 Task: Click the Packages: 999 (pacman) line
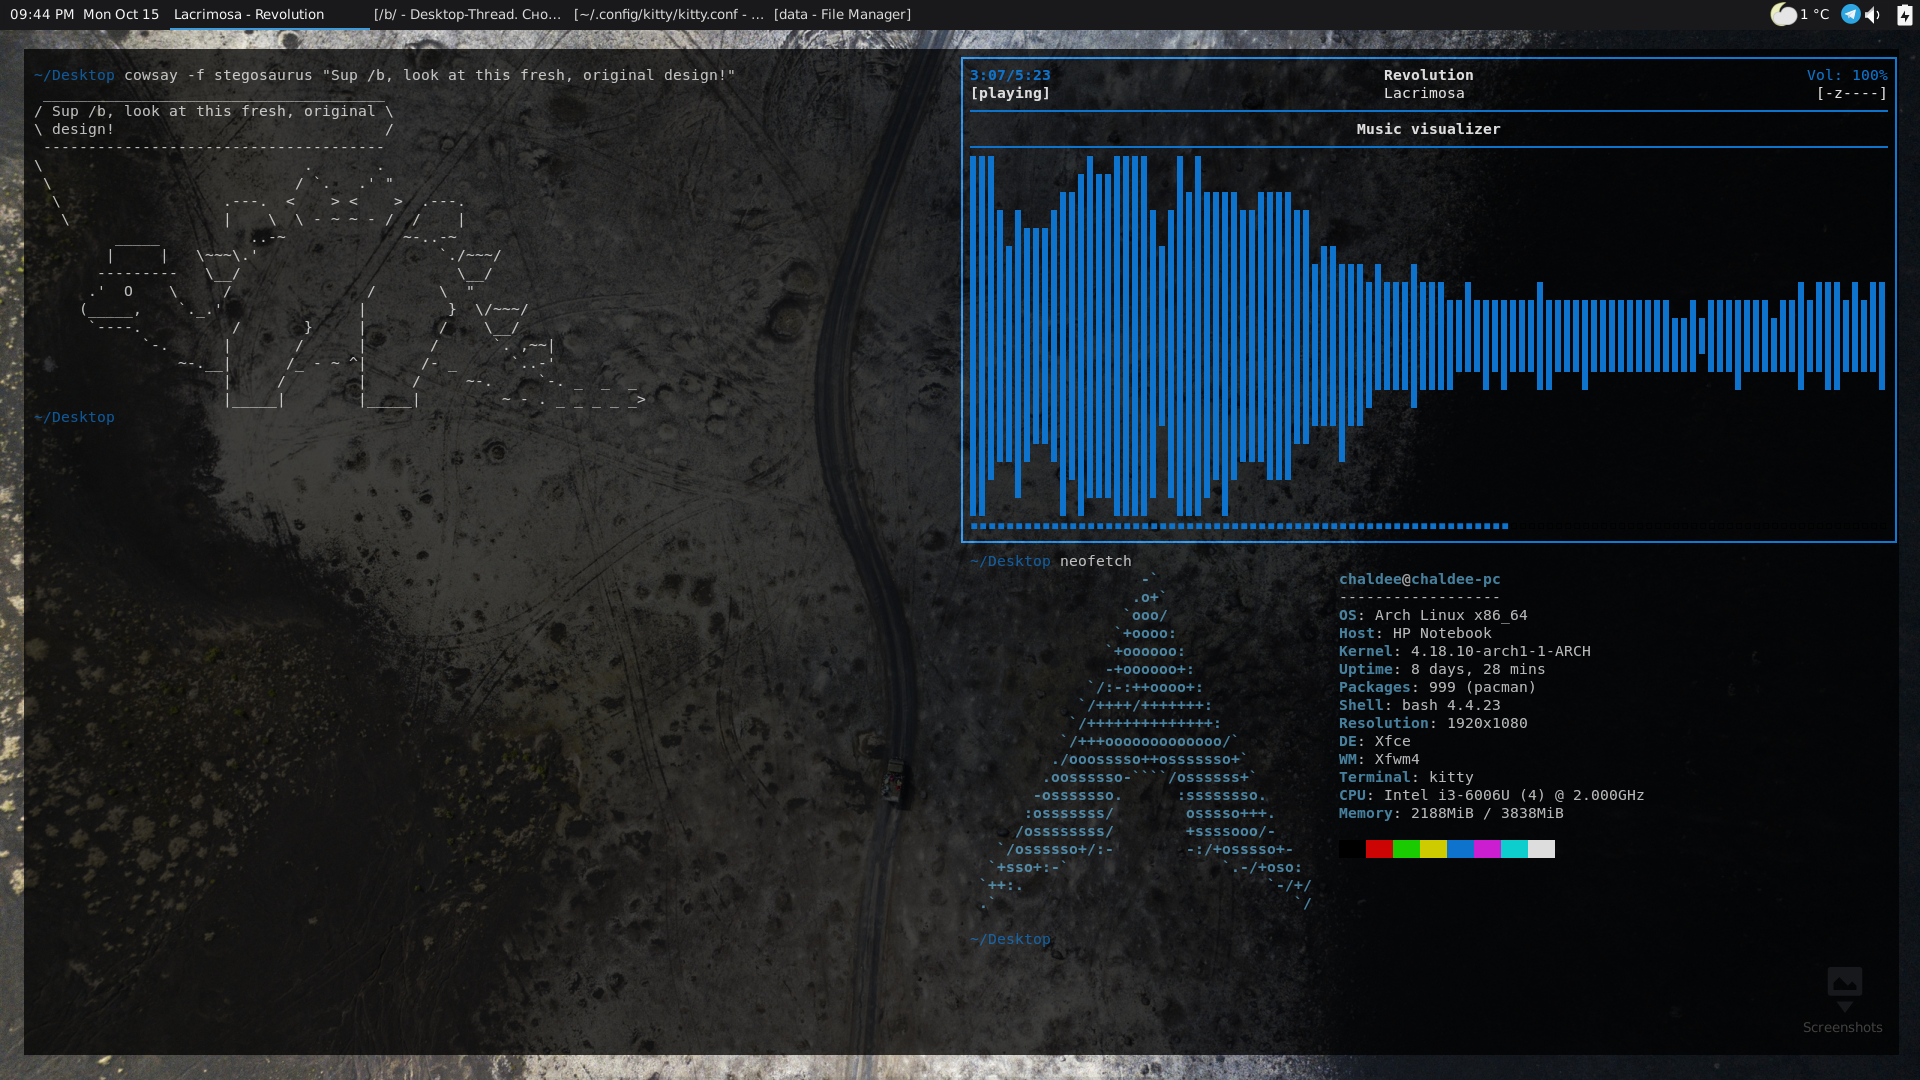[x=1437, y=687]
